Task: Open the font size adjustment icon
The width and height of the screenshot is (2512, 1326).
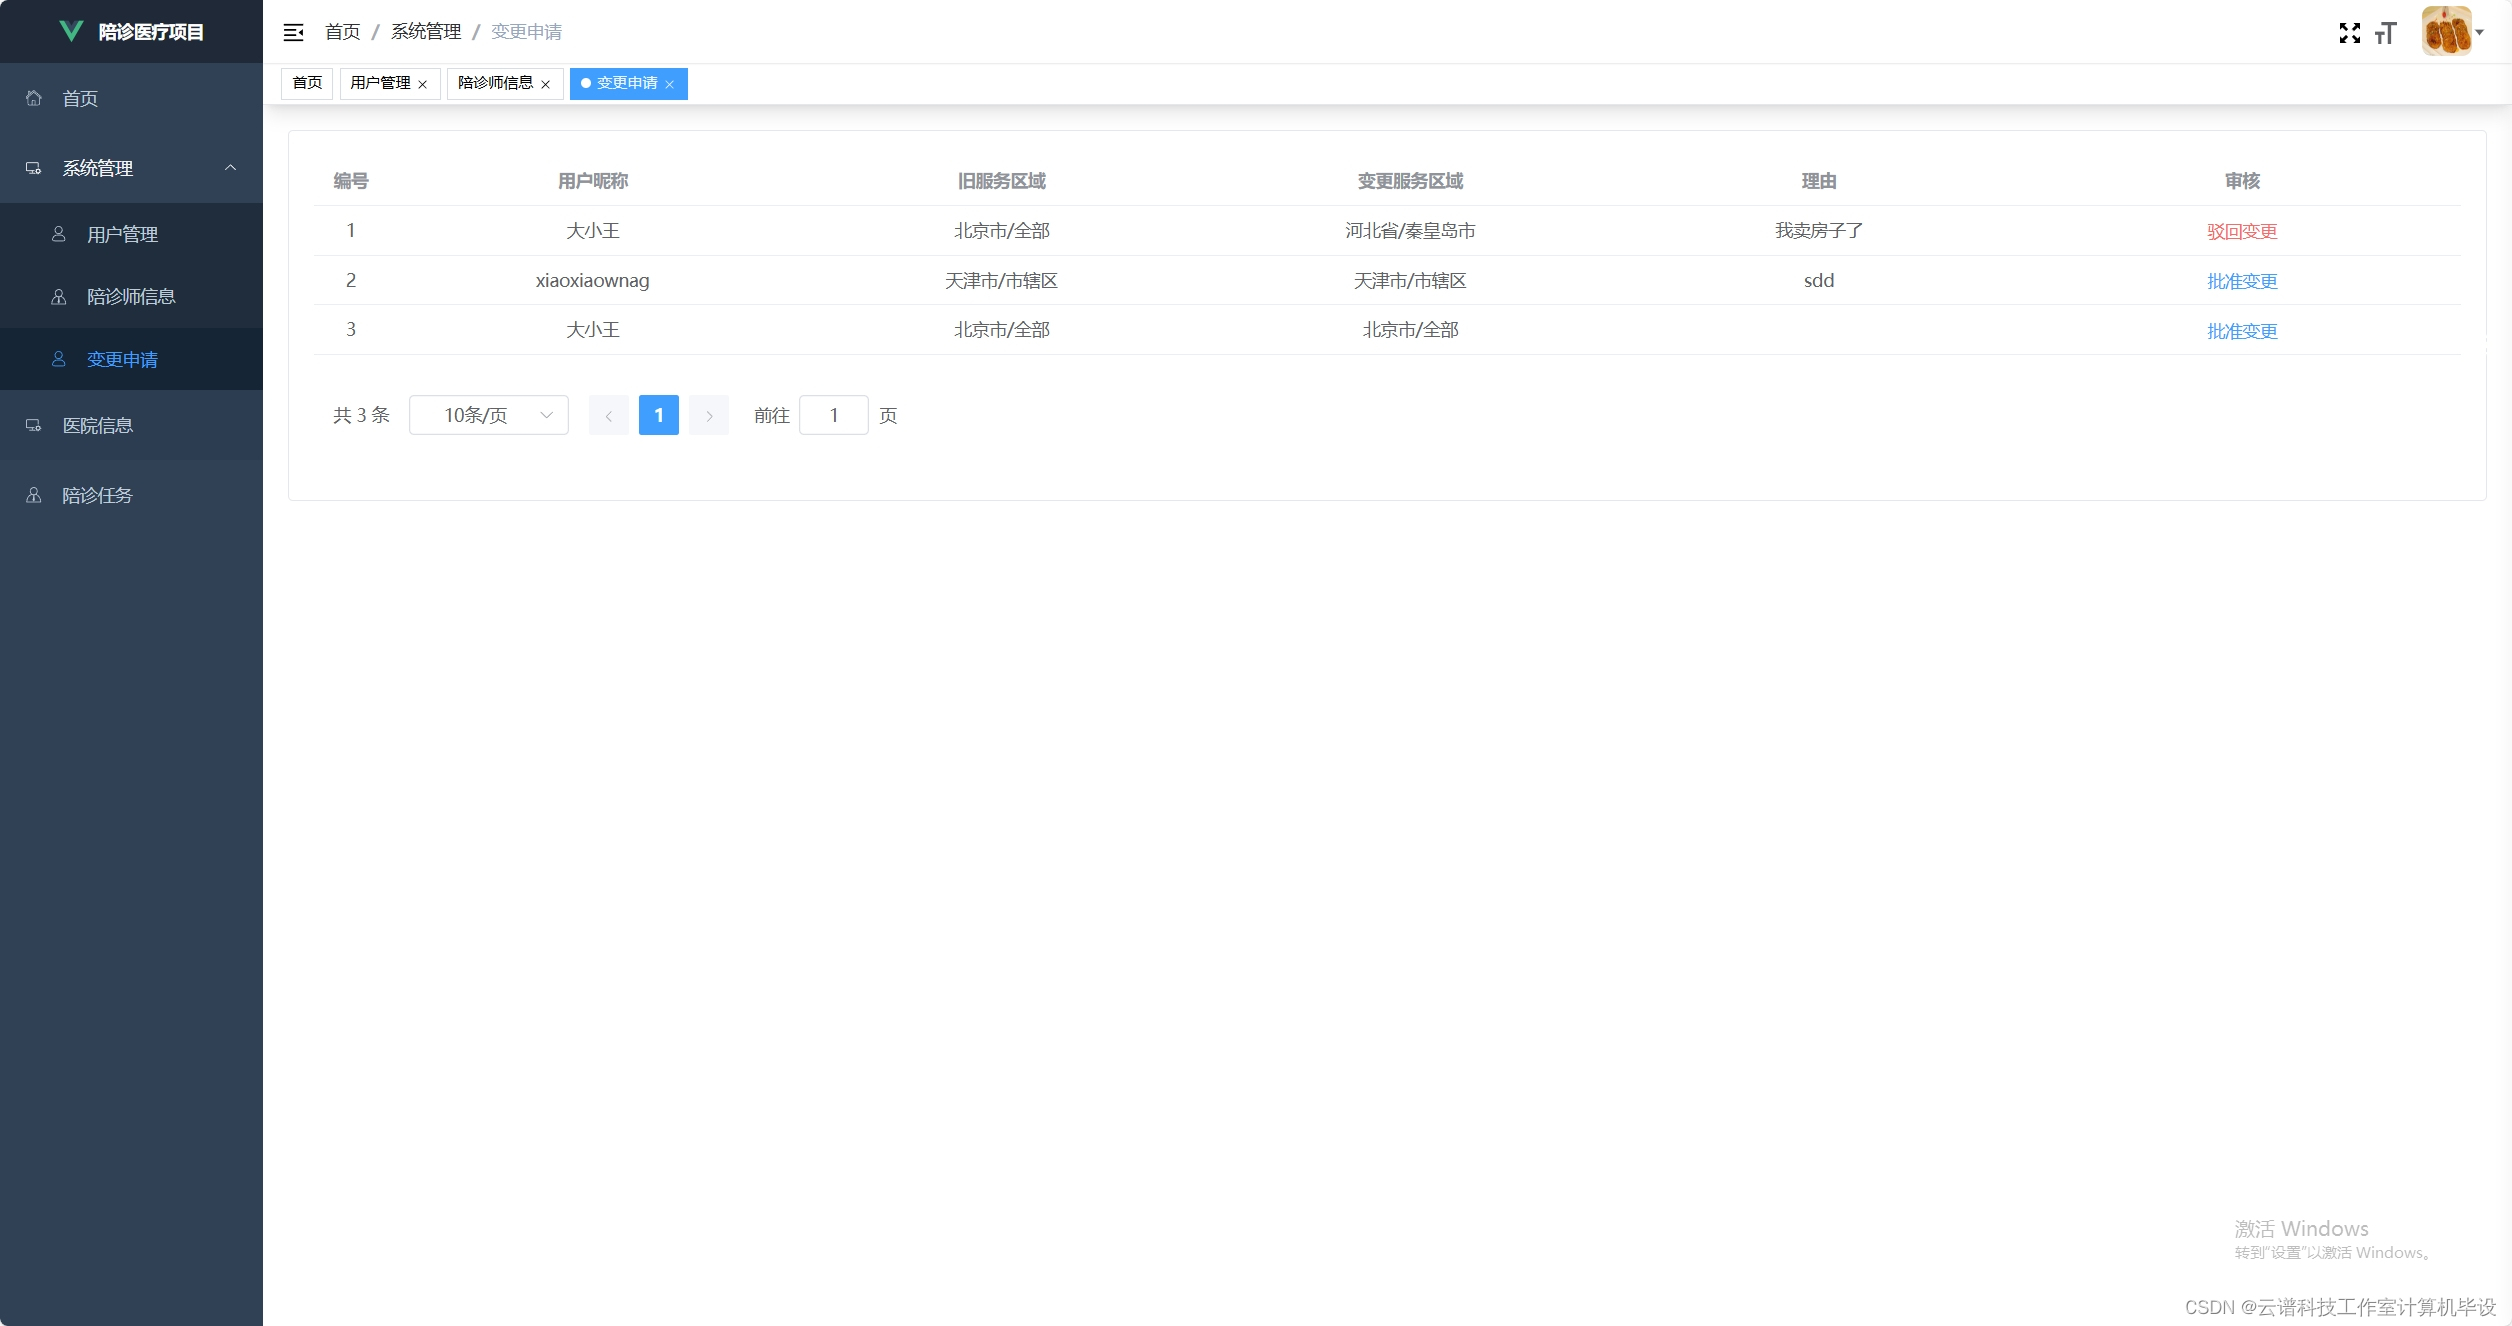Action: [2386, 33]
